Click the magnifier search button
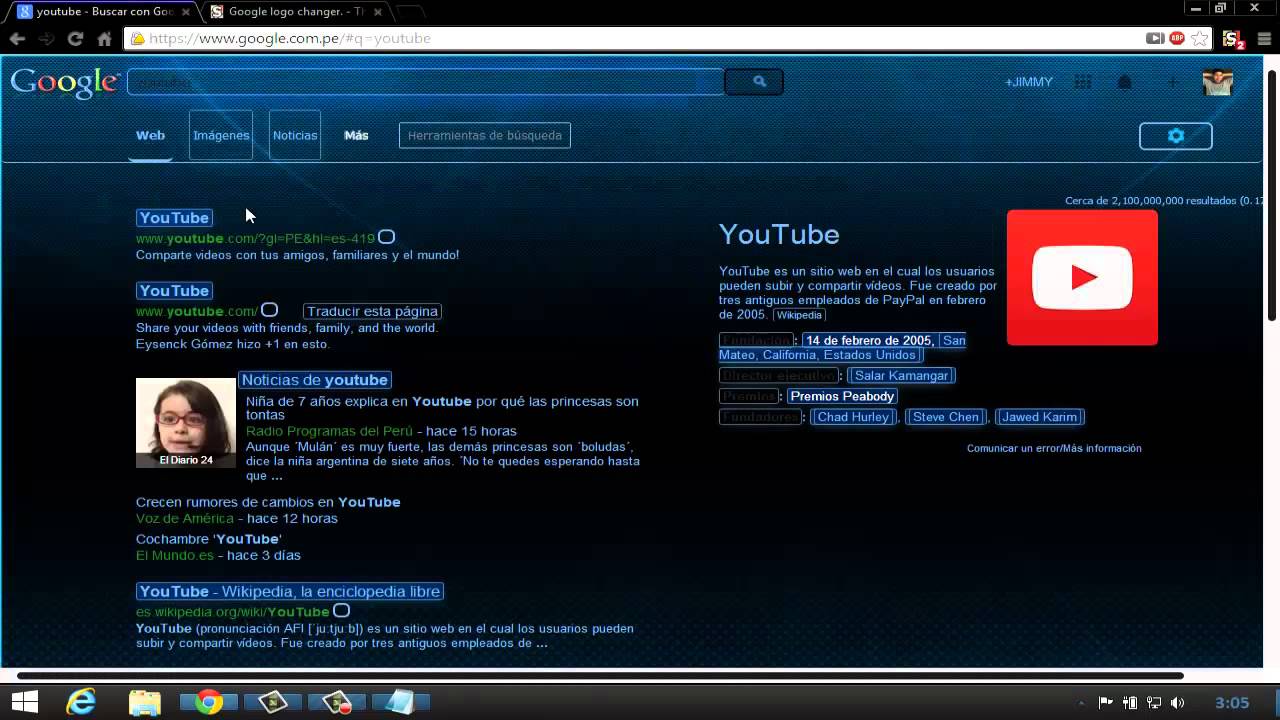1280x720 pixels. [754, 82]
